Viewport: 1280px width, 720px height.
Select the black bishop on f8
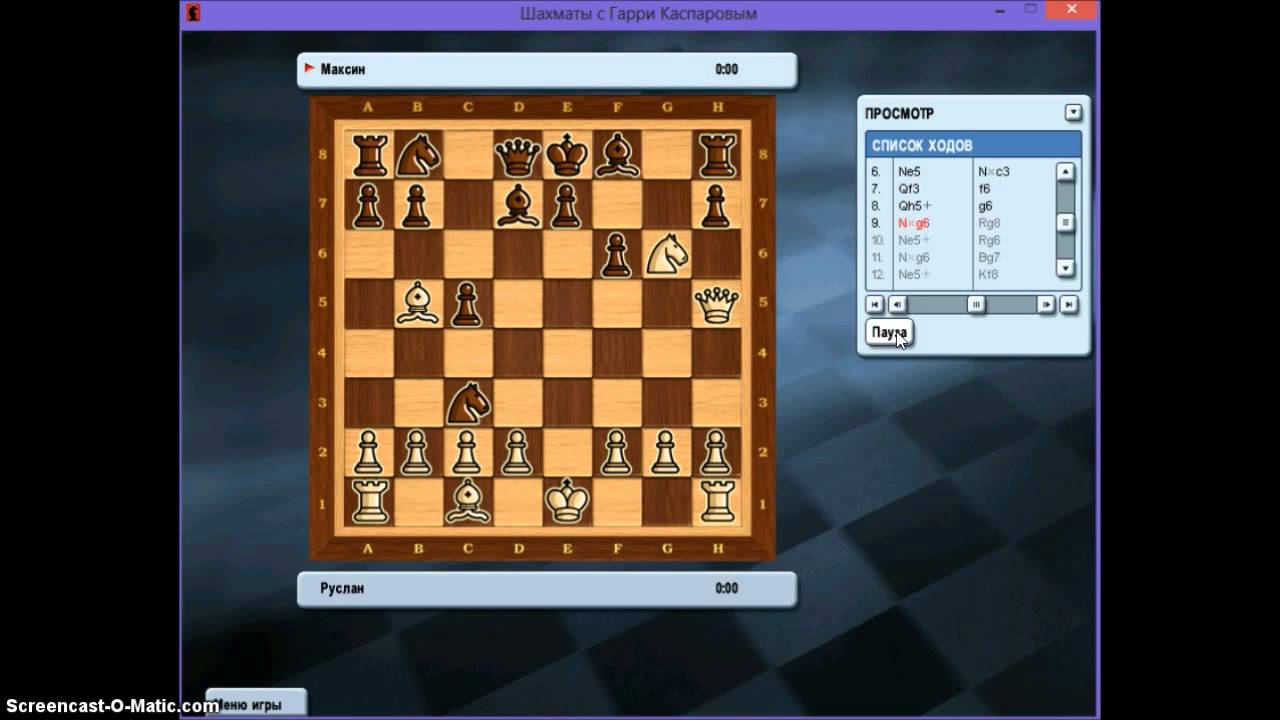coord(617,155)
